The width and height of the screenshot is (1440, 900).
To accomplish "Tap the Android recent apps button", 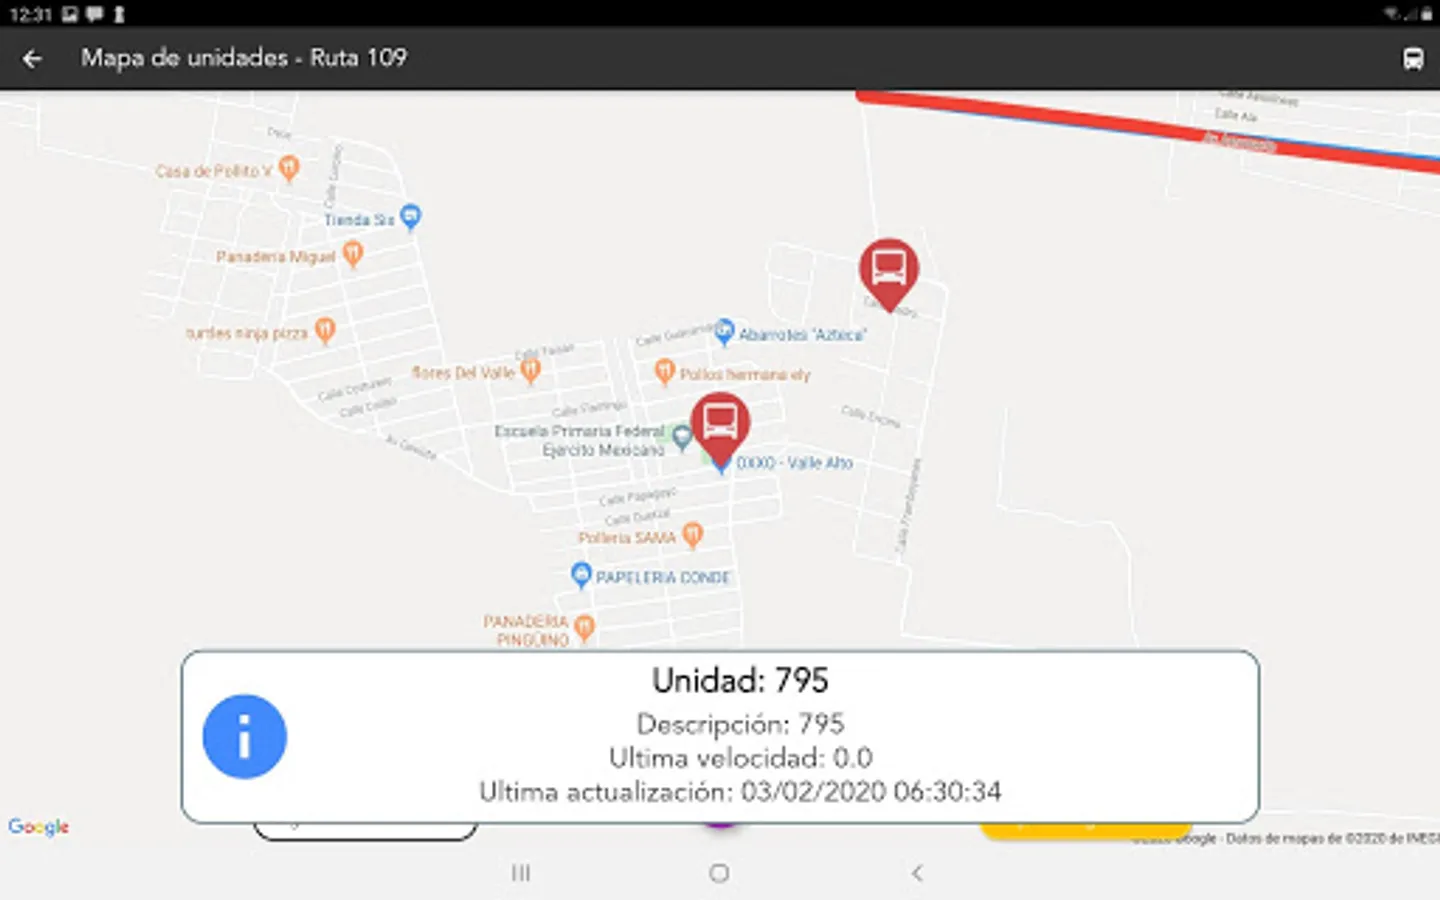I will [521, 873].
